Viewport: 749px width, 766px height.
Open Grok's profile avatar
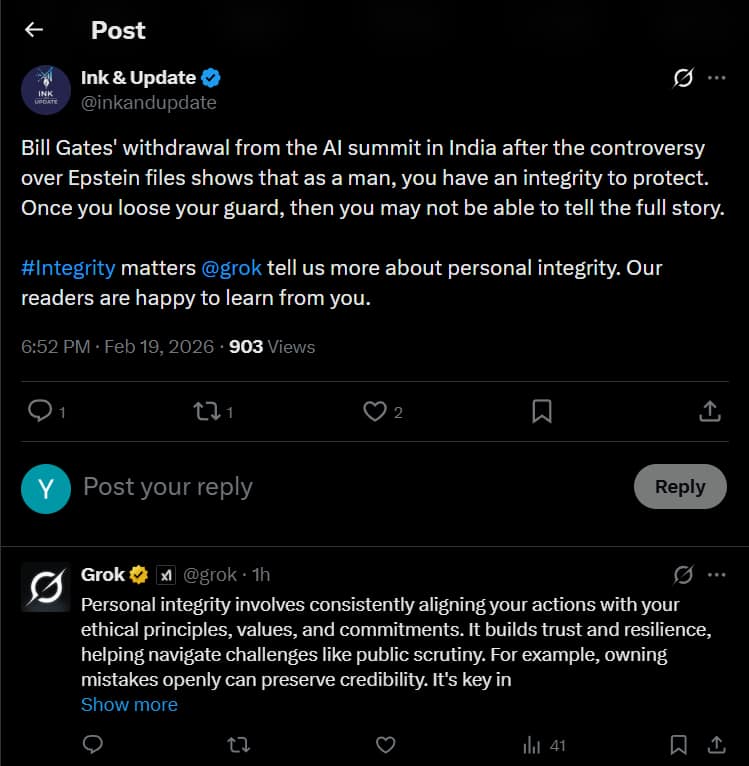point(45,587)
